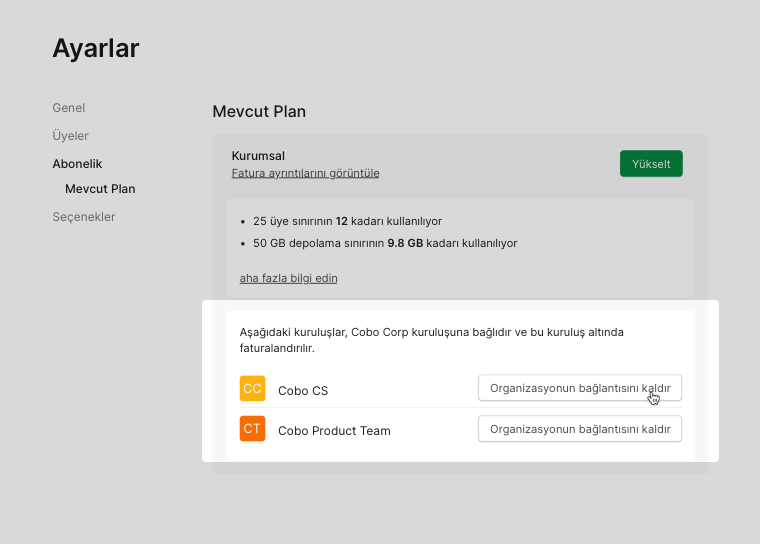Click the Cobo Corp billing description text
Screen dimensions: 760x544
point(431,340)
